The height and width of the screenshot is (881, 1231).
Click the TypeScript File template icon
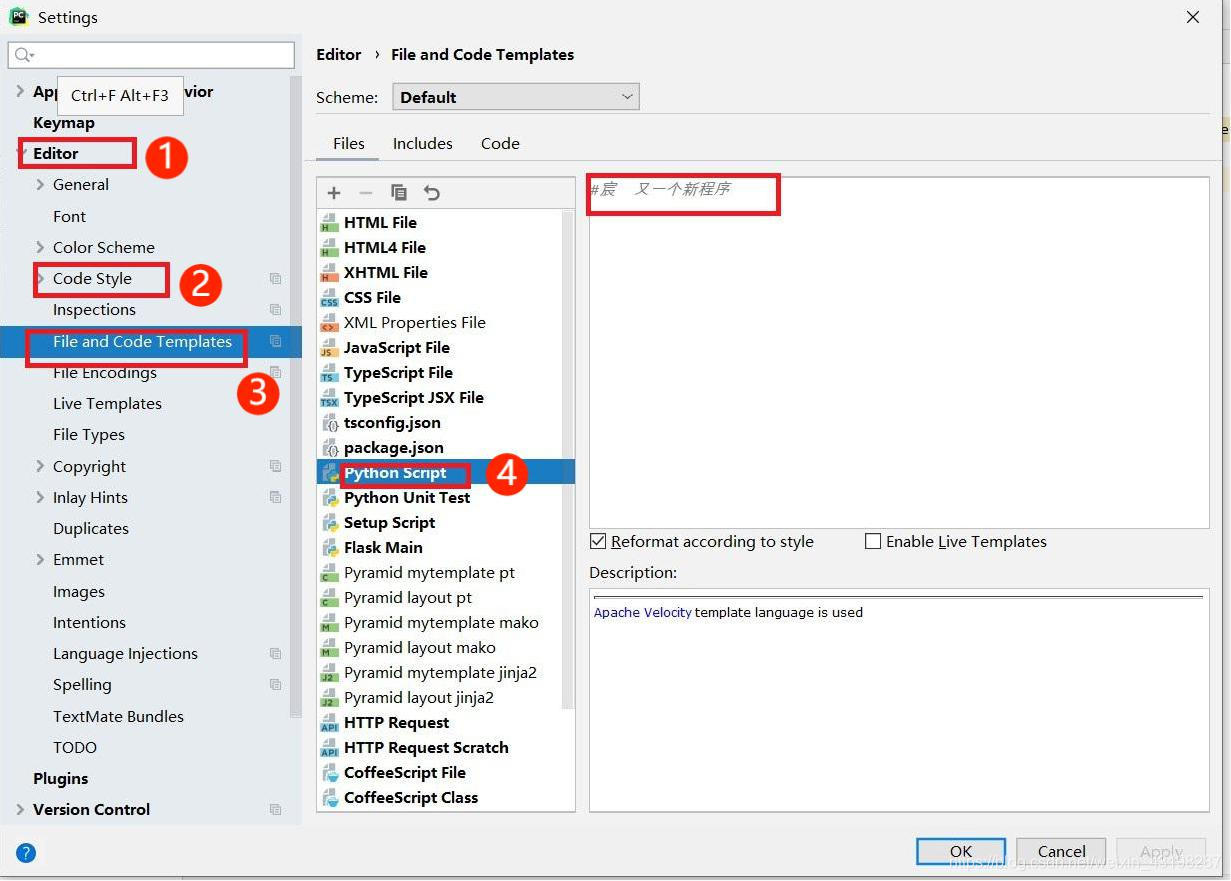329,373
